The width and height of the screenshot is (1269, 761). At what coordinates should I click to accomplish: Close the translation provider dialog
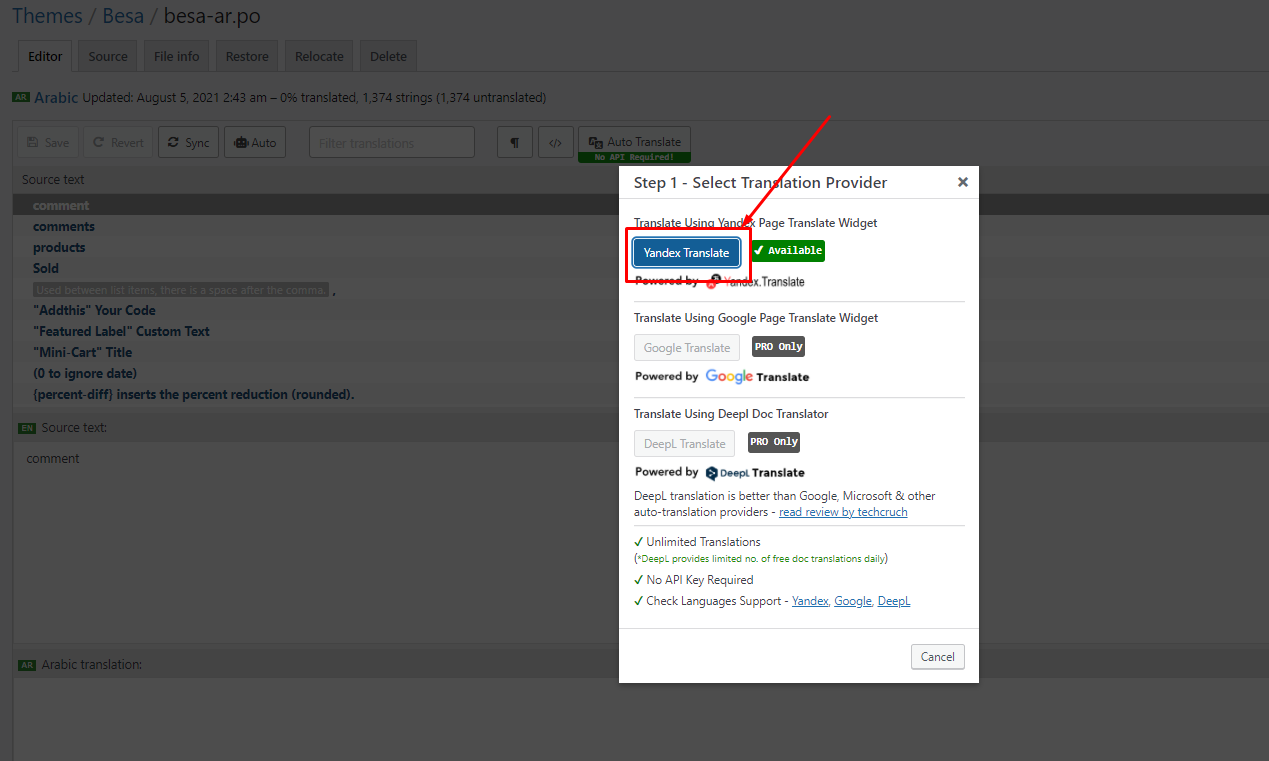[962, 182]
